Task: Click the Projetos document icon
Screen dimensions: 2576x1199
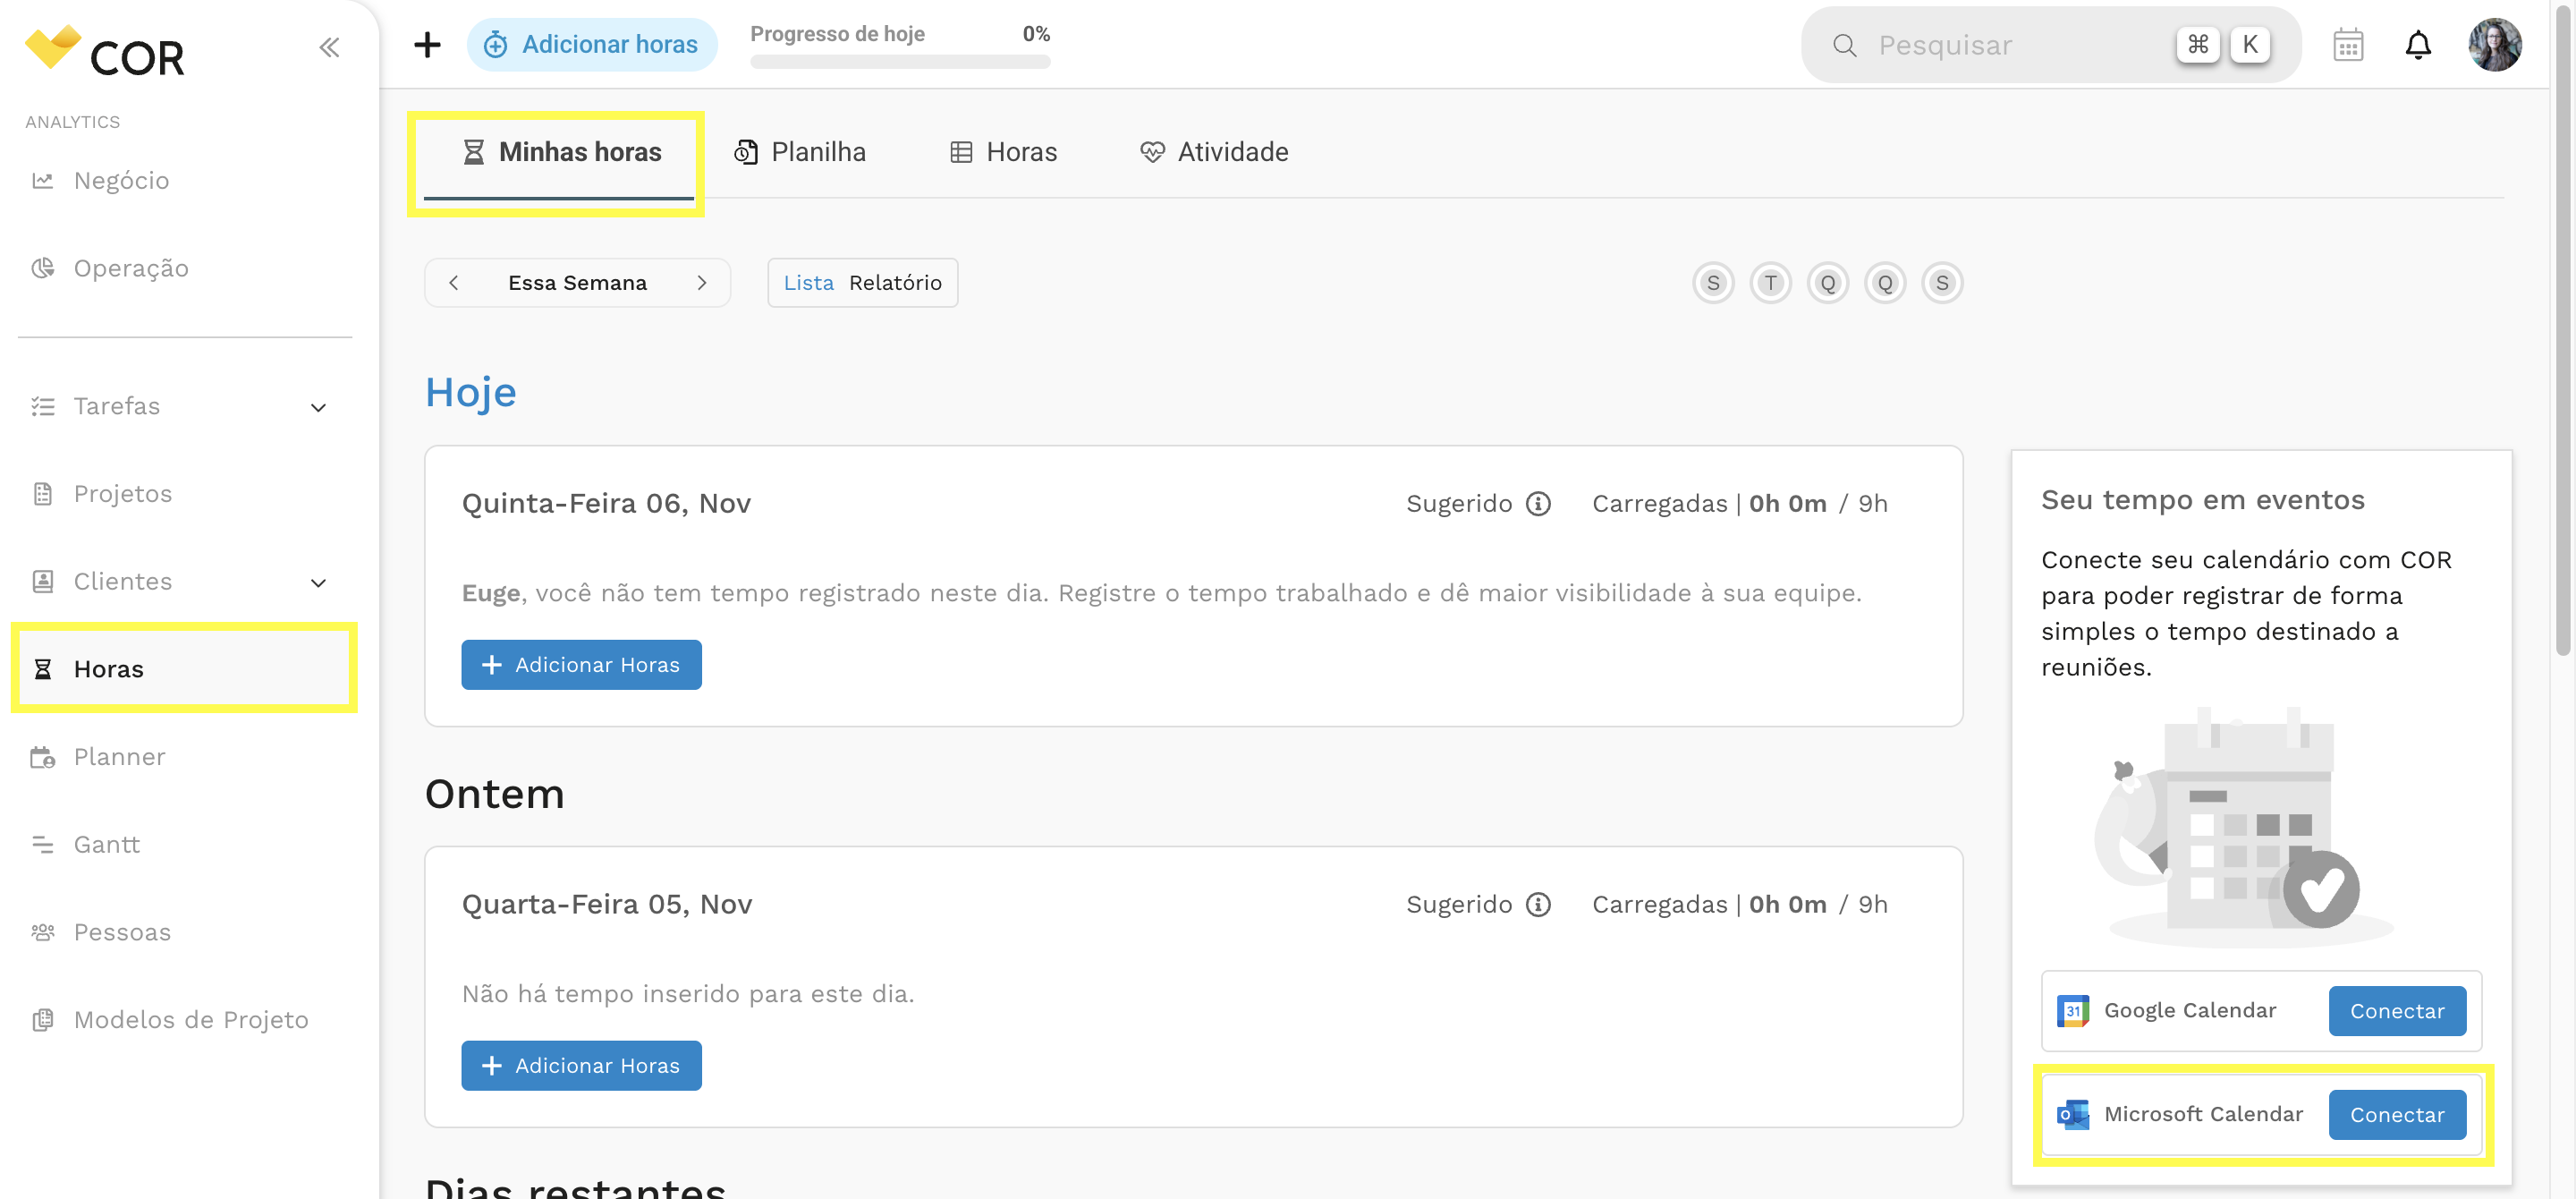Action: [42, 494]
